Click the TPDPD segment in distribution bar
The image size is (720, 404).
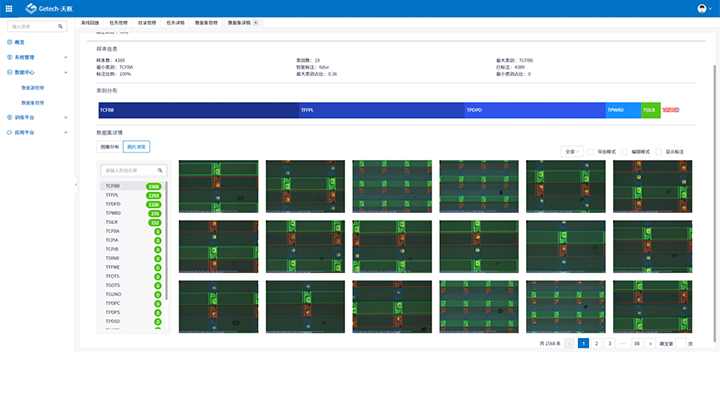point(534,110)
